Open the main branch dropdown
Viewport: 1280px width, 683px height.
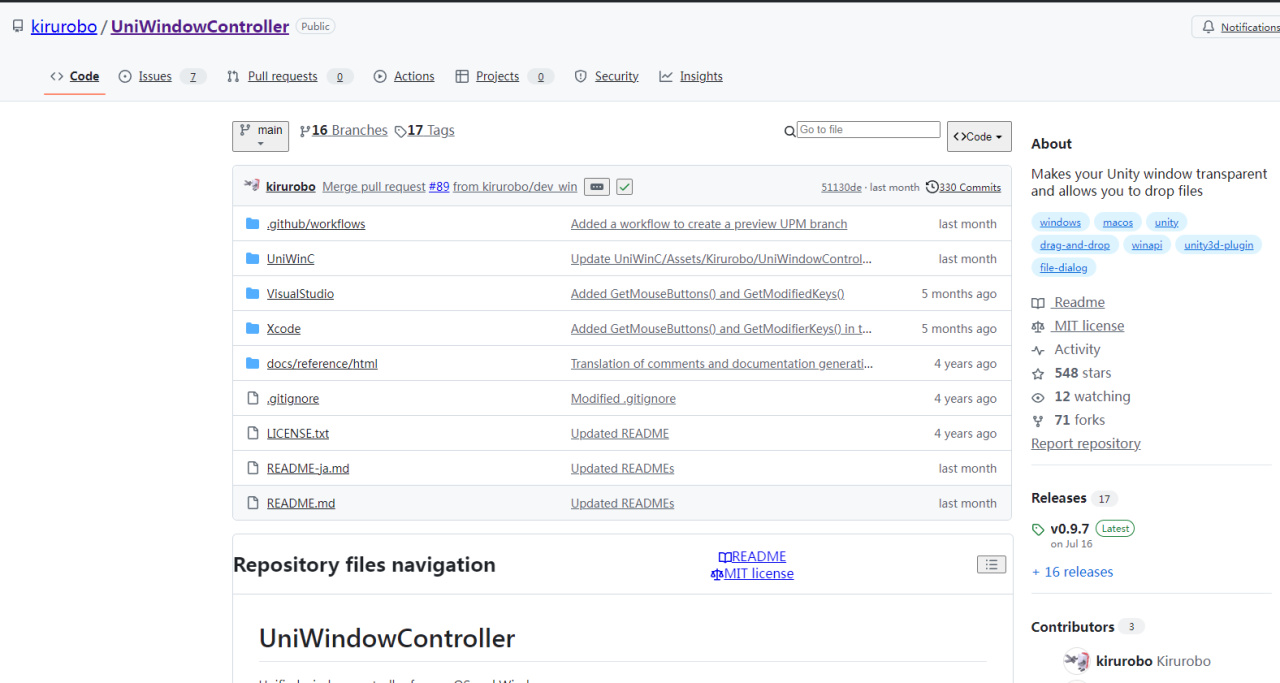[x=261, y=136]
